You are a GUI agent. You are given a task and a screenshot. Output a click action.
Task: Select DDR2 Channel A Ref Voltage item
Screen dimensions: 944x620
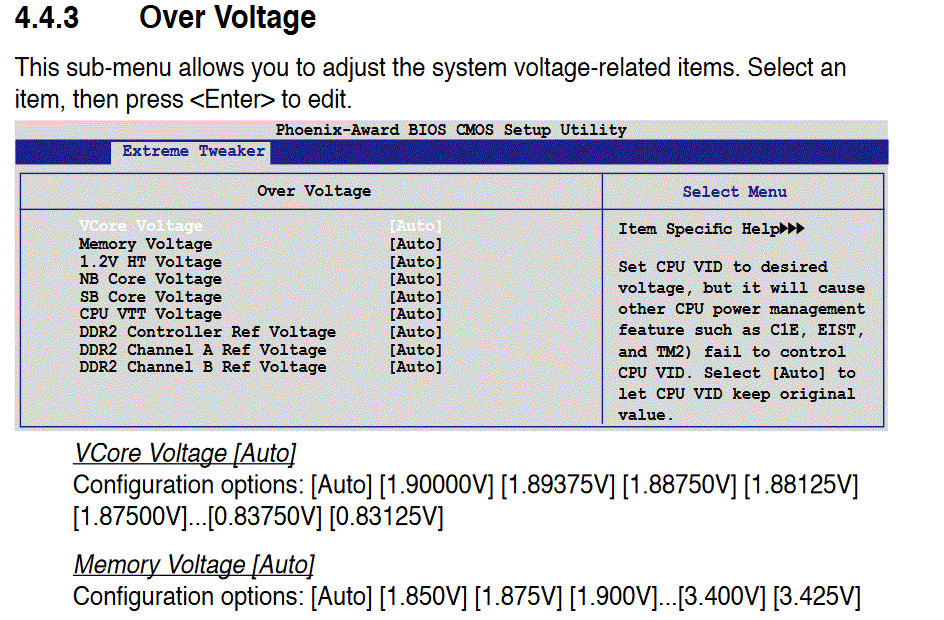pos(203,350)
